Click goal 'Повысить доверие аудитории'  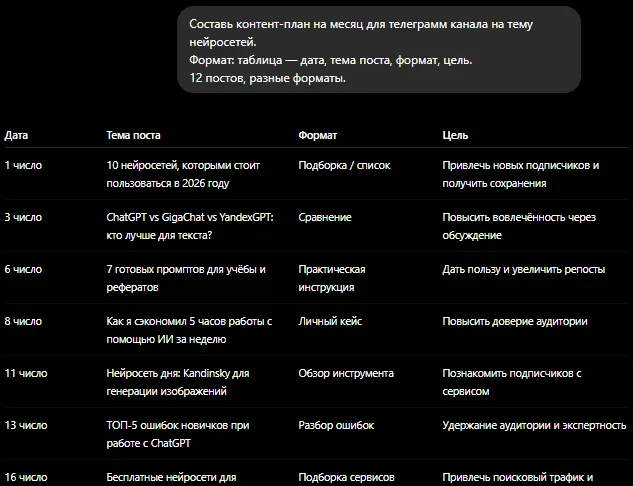pyautogui.click(x=515, y=321)
